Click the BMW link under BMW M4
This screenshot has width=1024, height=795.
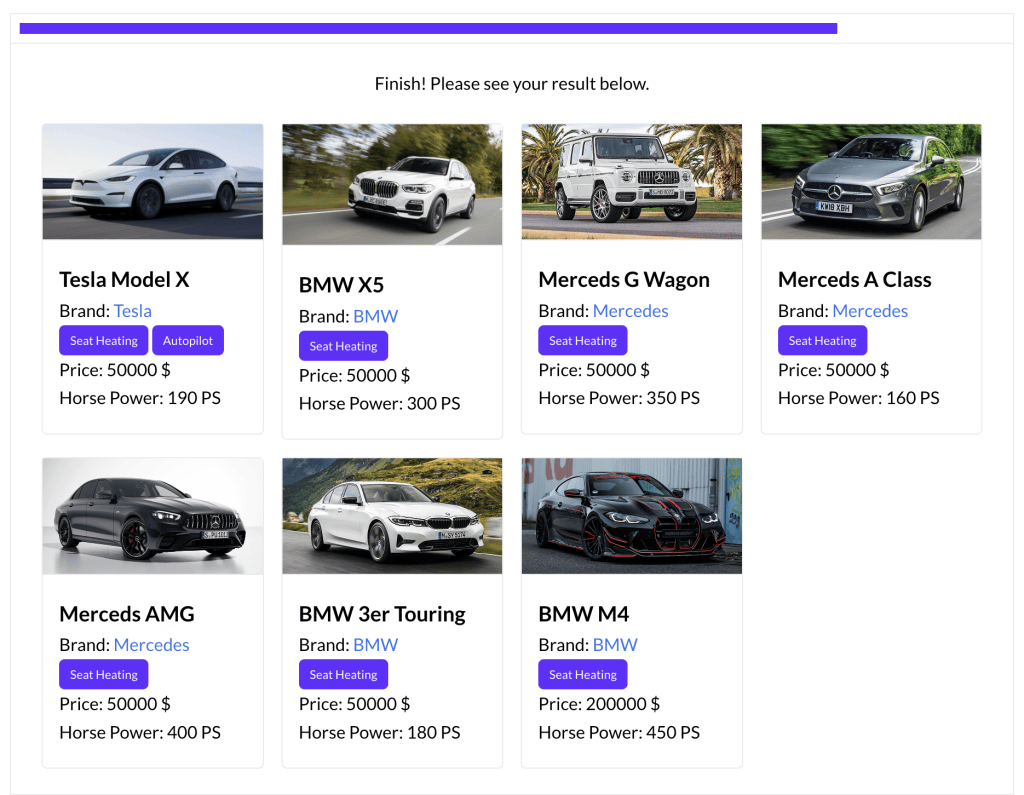point(615,645)
